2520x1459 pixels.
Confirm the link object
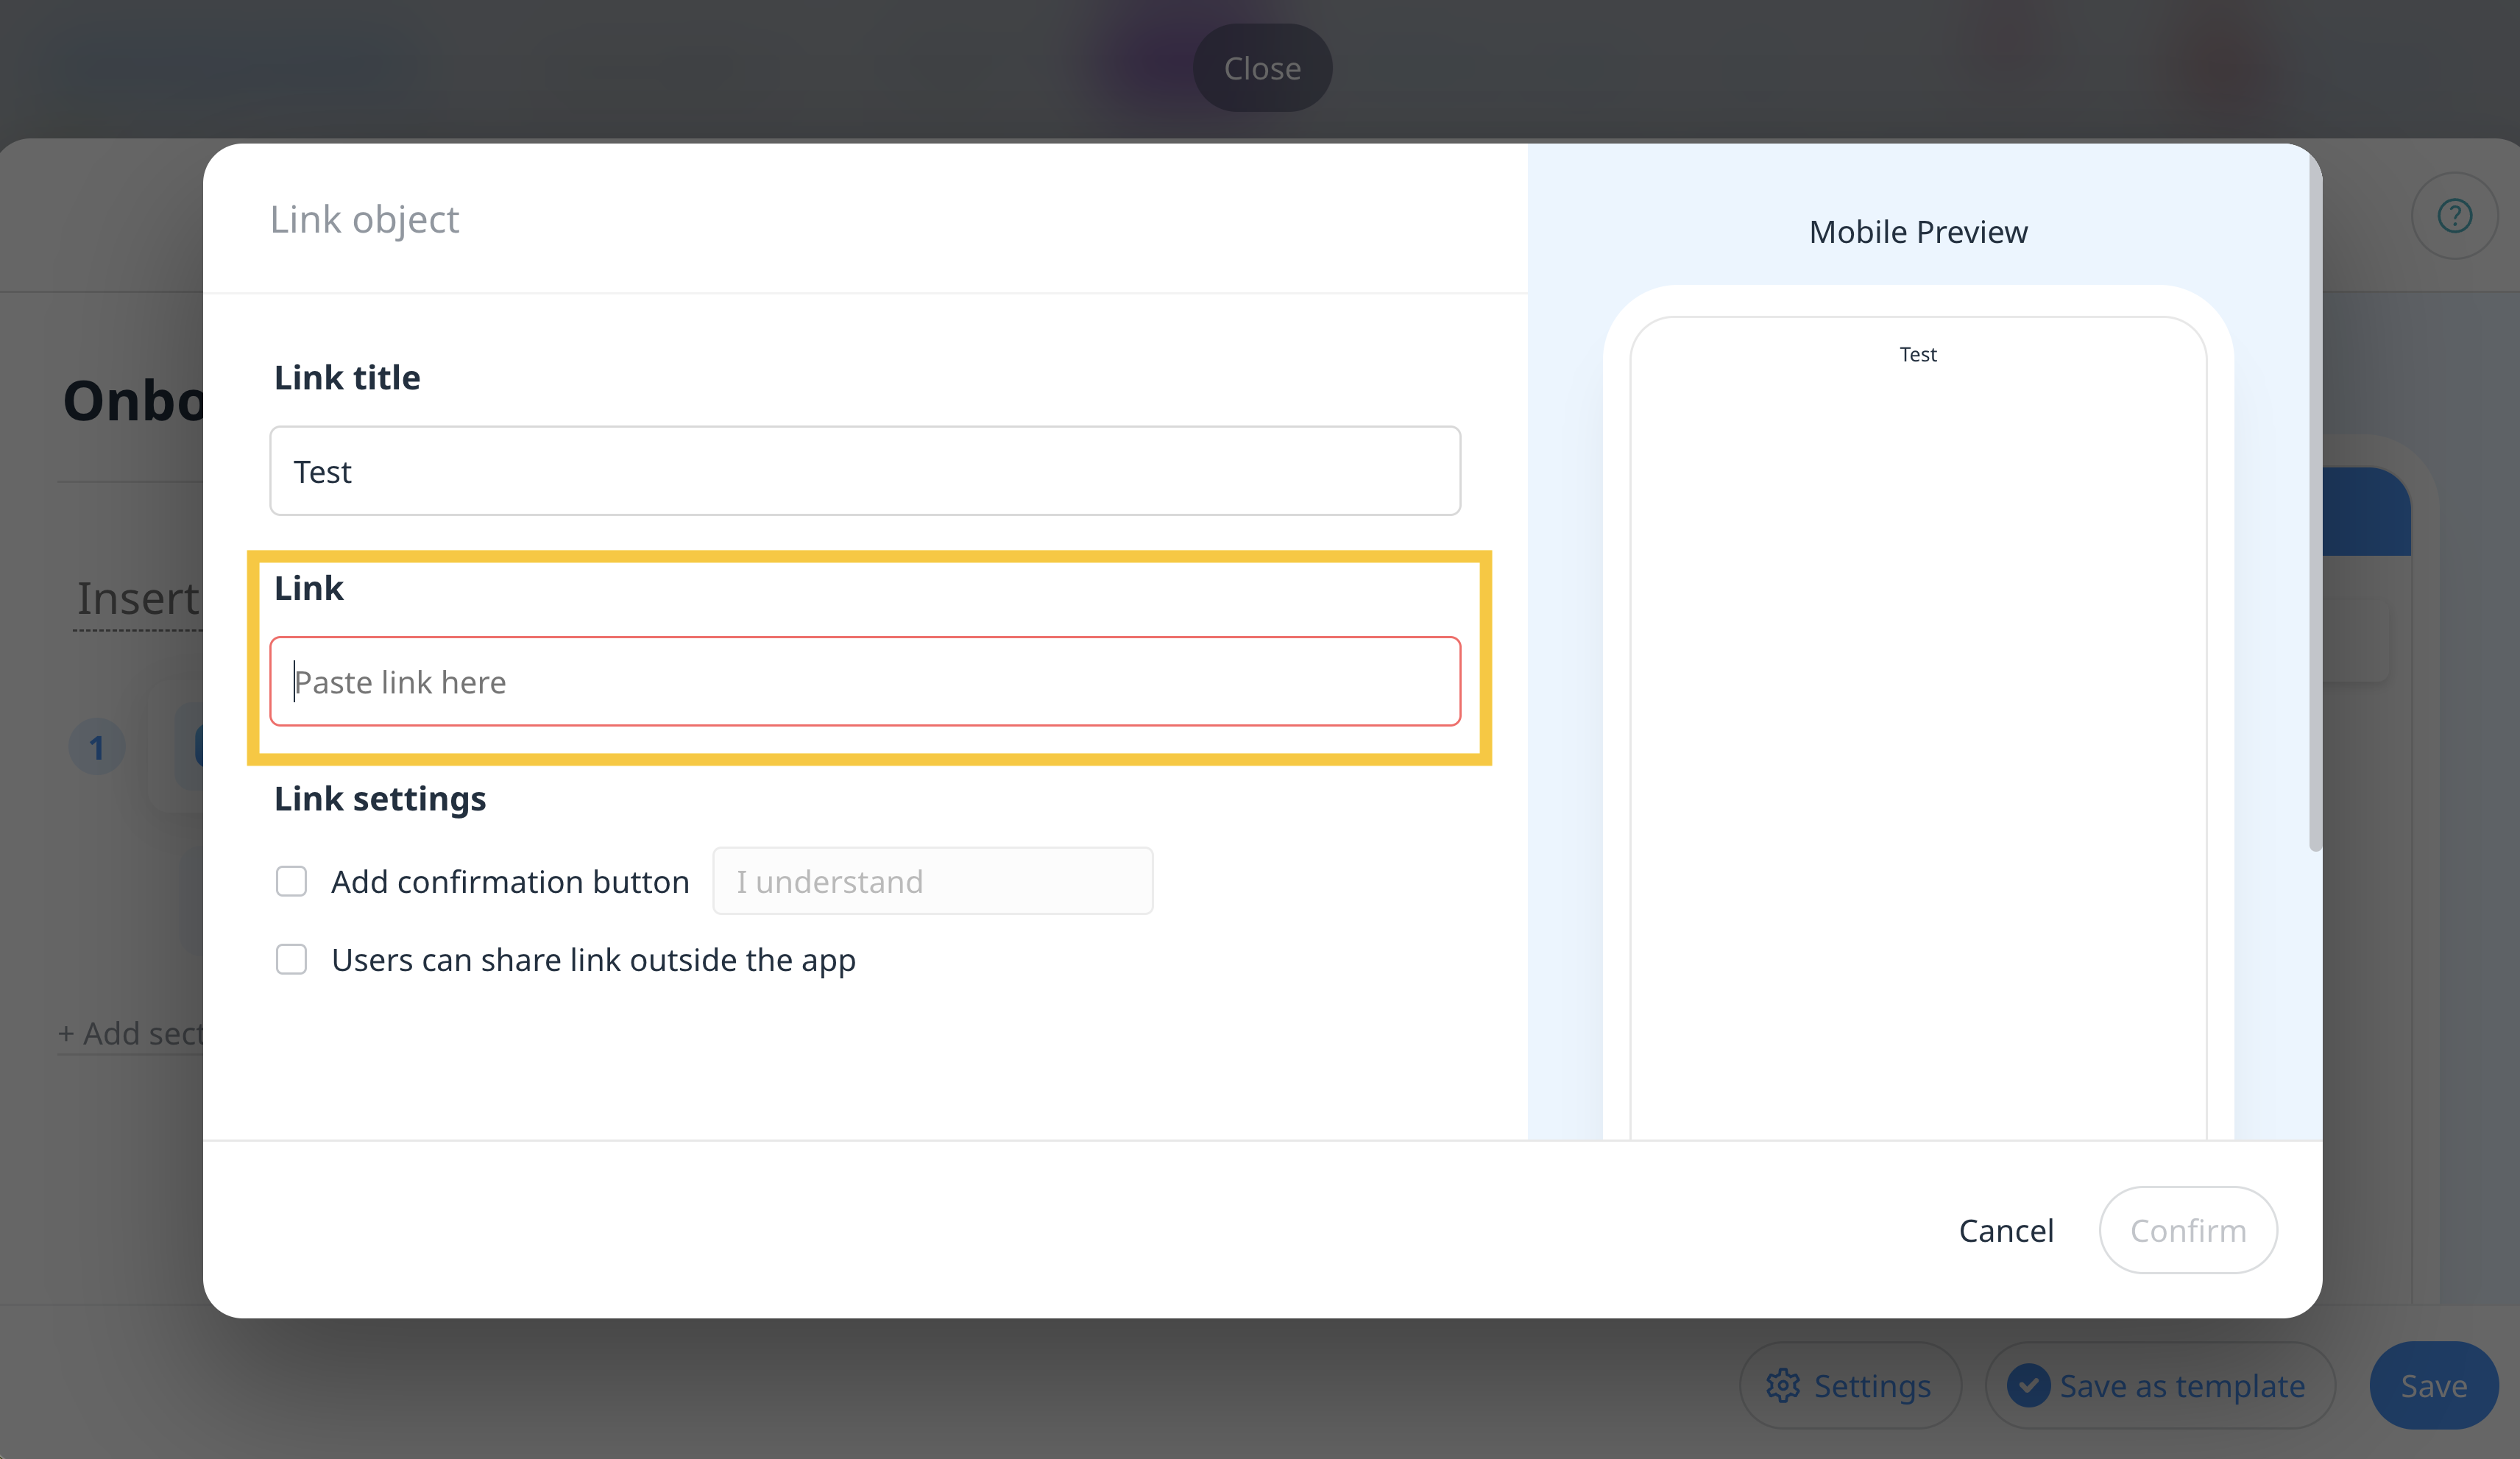pyautogui.click(x=2188, y=1230)
